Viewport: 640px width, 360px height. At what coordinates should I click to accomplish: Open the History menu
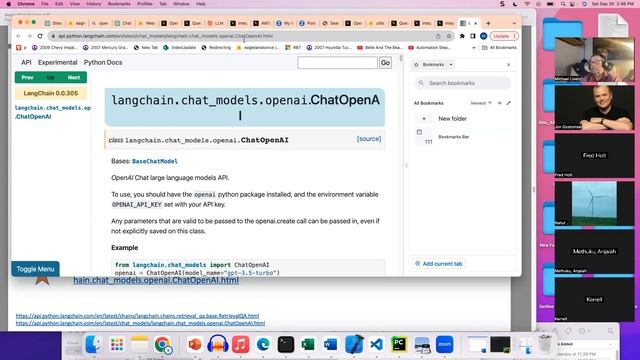click(x=93, y=4)
